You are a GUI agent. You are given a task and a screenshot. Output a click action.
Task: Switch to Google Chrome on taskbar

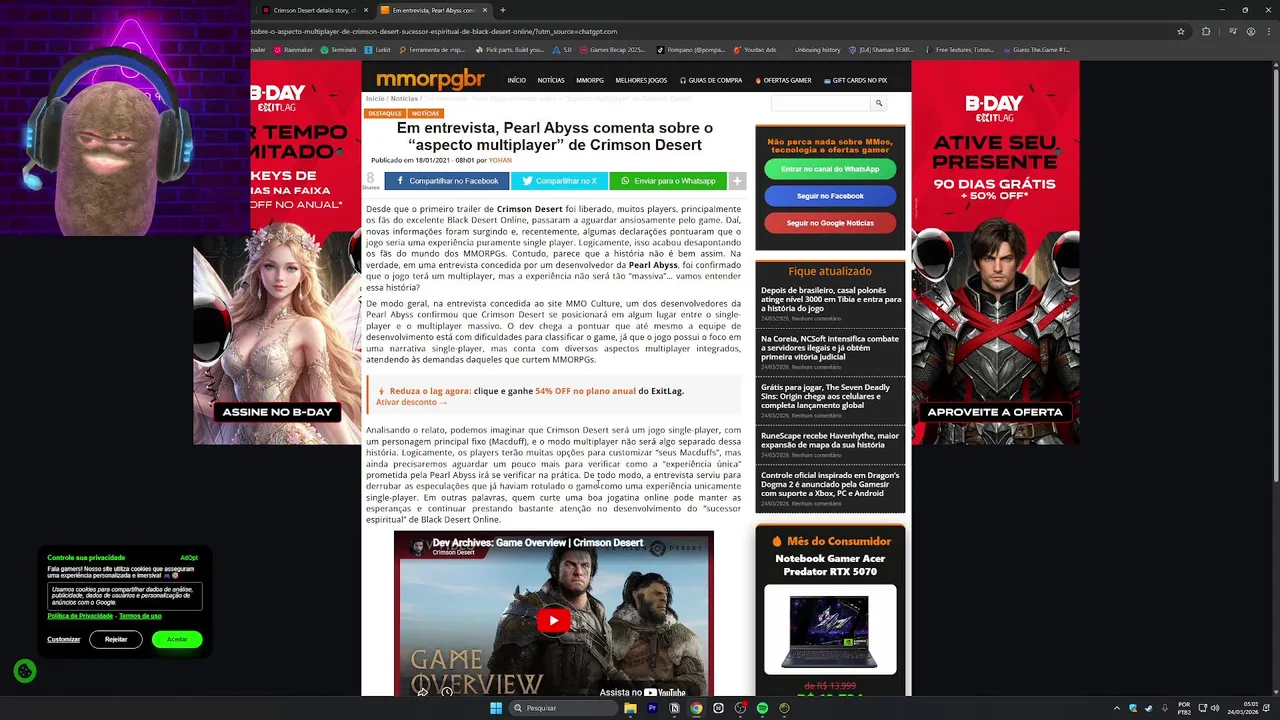pyautogui.click(x=696, y=708)
